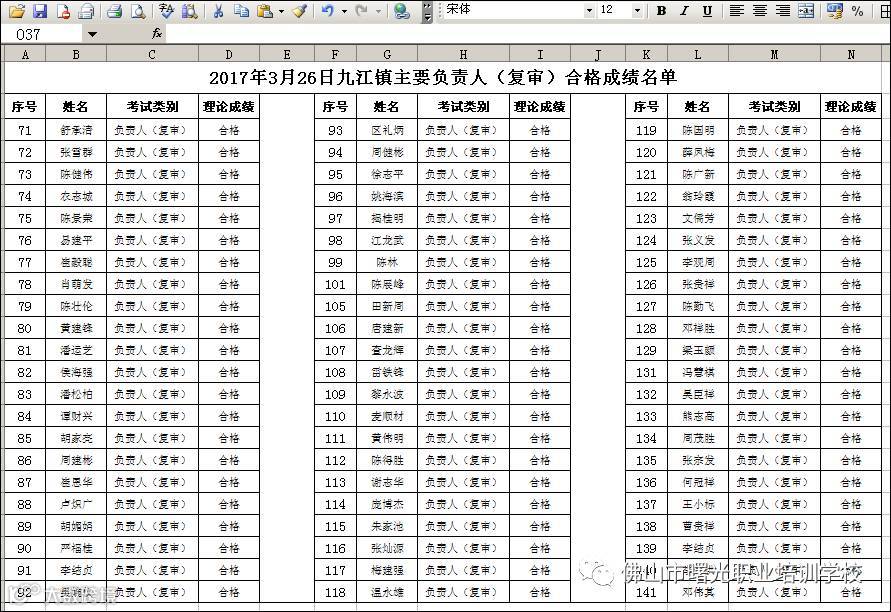The height and width of the screenshot is (612, 891).
Task: Apply percent style formatting
Action: [x=857, y=10]
